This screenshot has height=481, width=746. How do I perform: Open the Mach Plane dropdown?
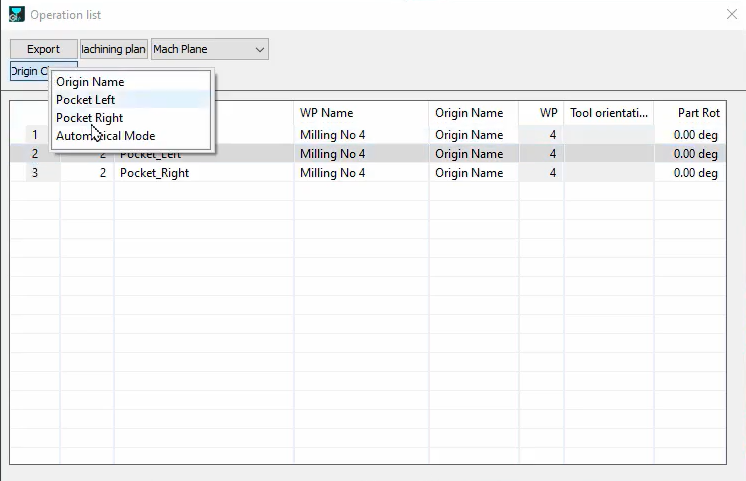coord(209,49)
